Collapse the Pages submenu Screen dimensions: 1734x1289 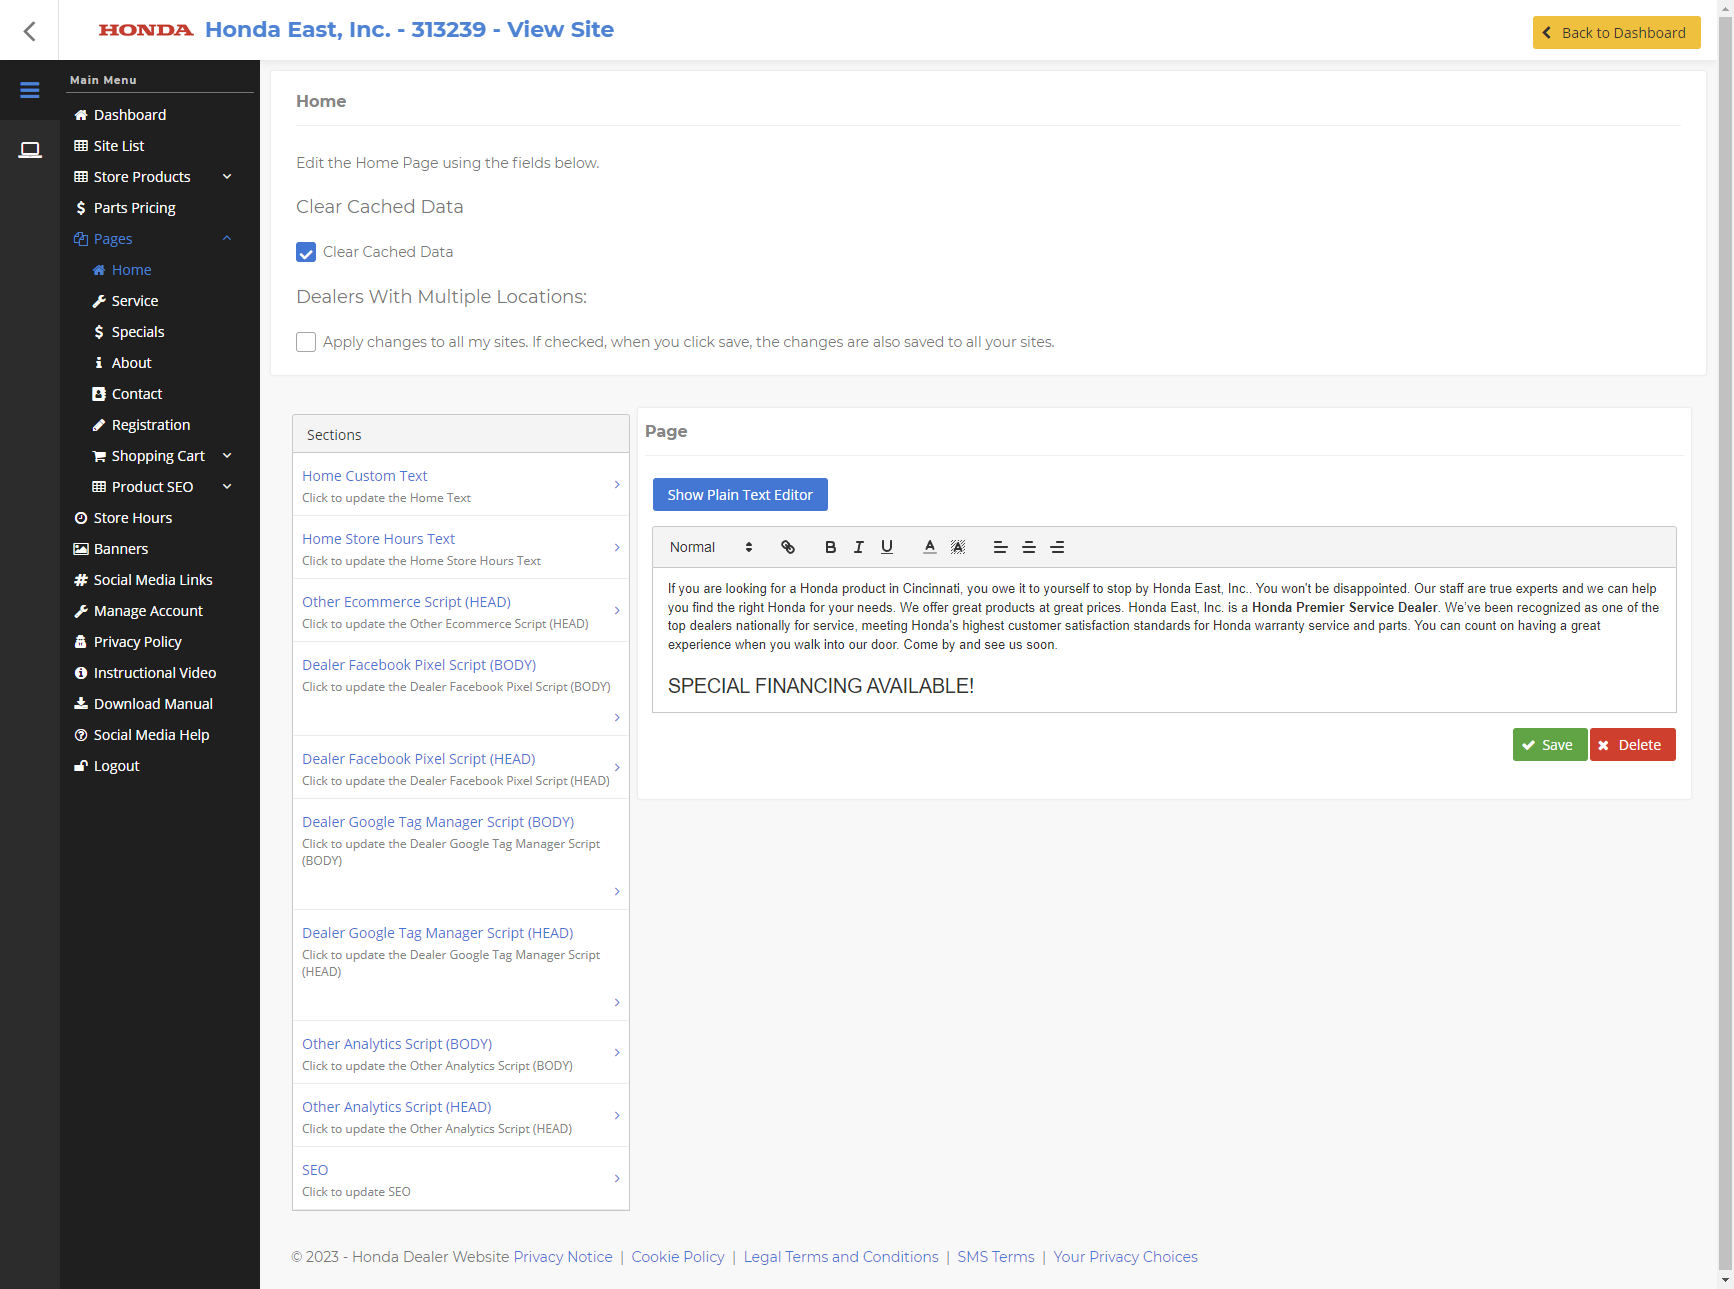[x=227, y=239]
